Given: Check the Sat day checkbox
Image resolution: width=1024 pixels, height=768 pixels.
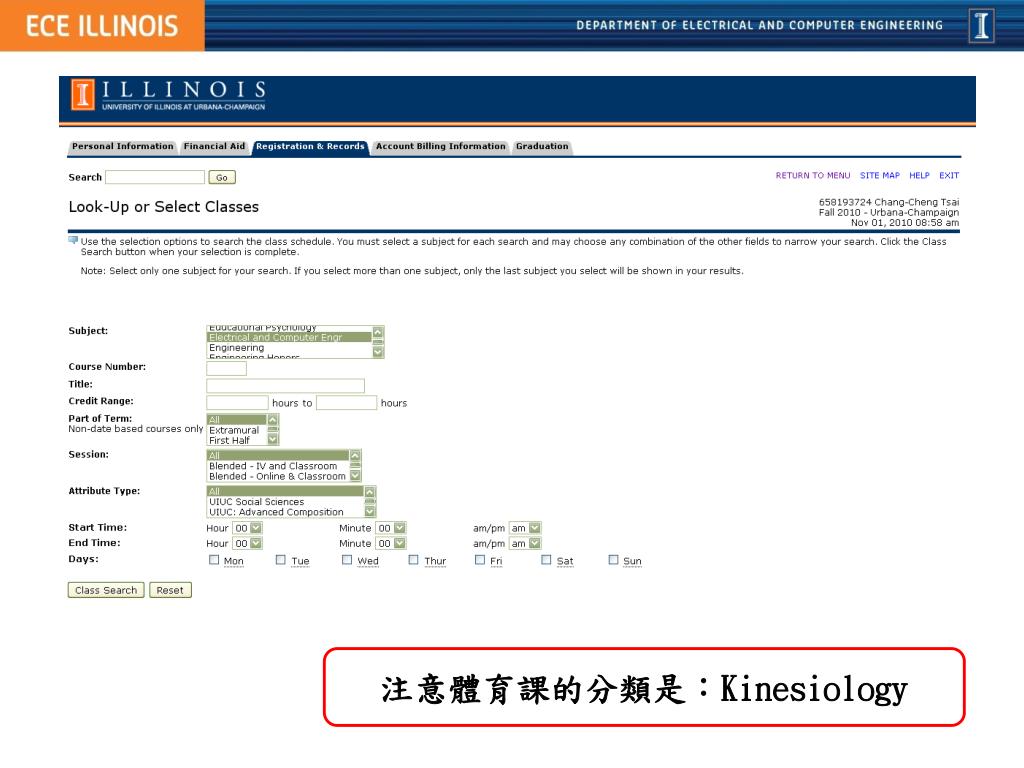Looking at the screenshot, I should pos(546,560).
